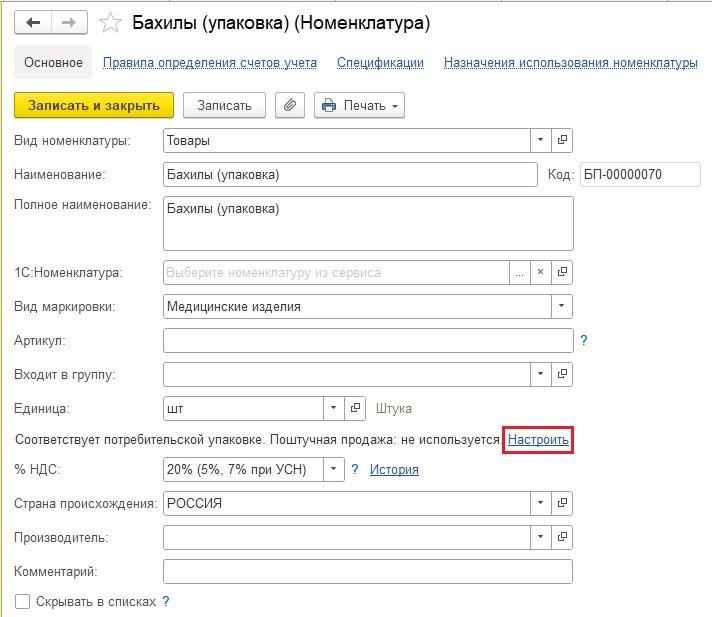Click the forward navigation arrow

pyautogui.click(x=69, y=22)
